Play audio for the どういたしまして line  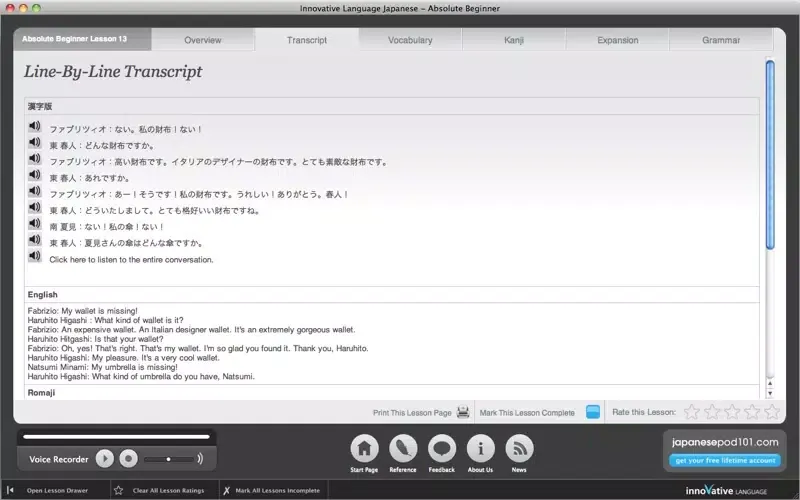click(x=35, y=207)
